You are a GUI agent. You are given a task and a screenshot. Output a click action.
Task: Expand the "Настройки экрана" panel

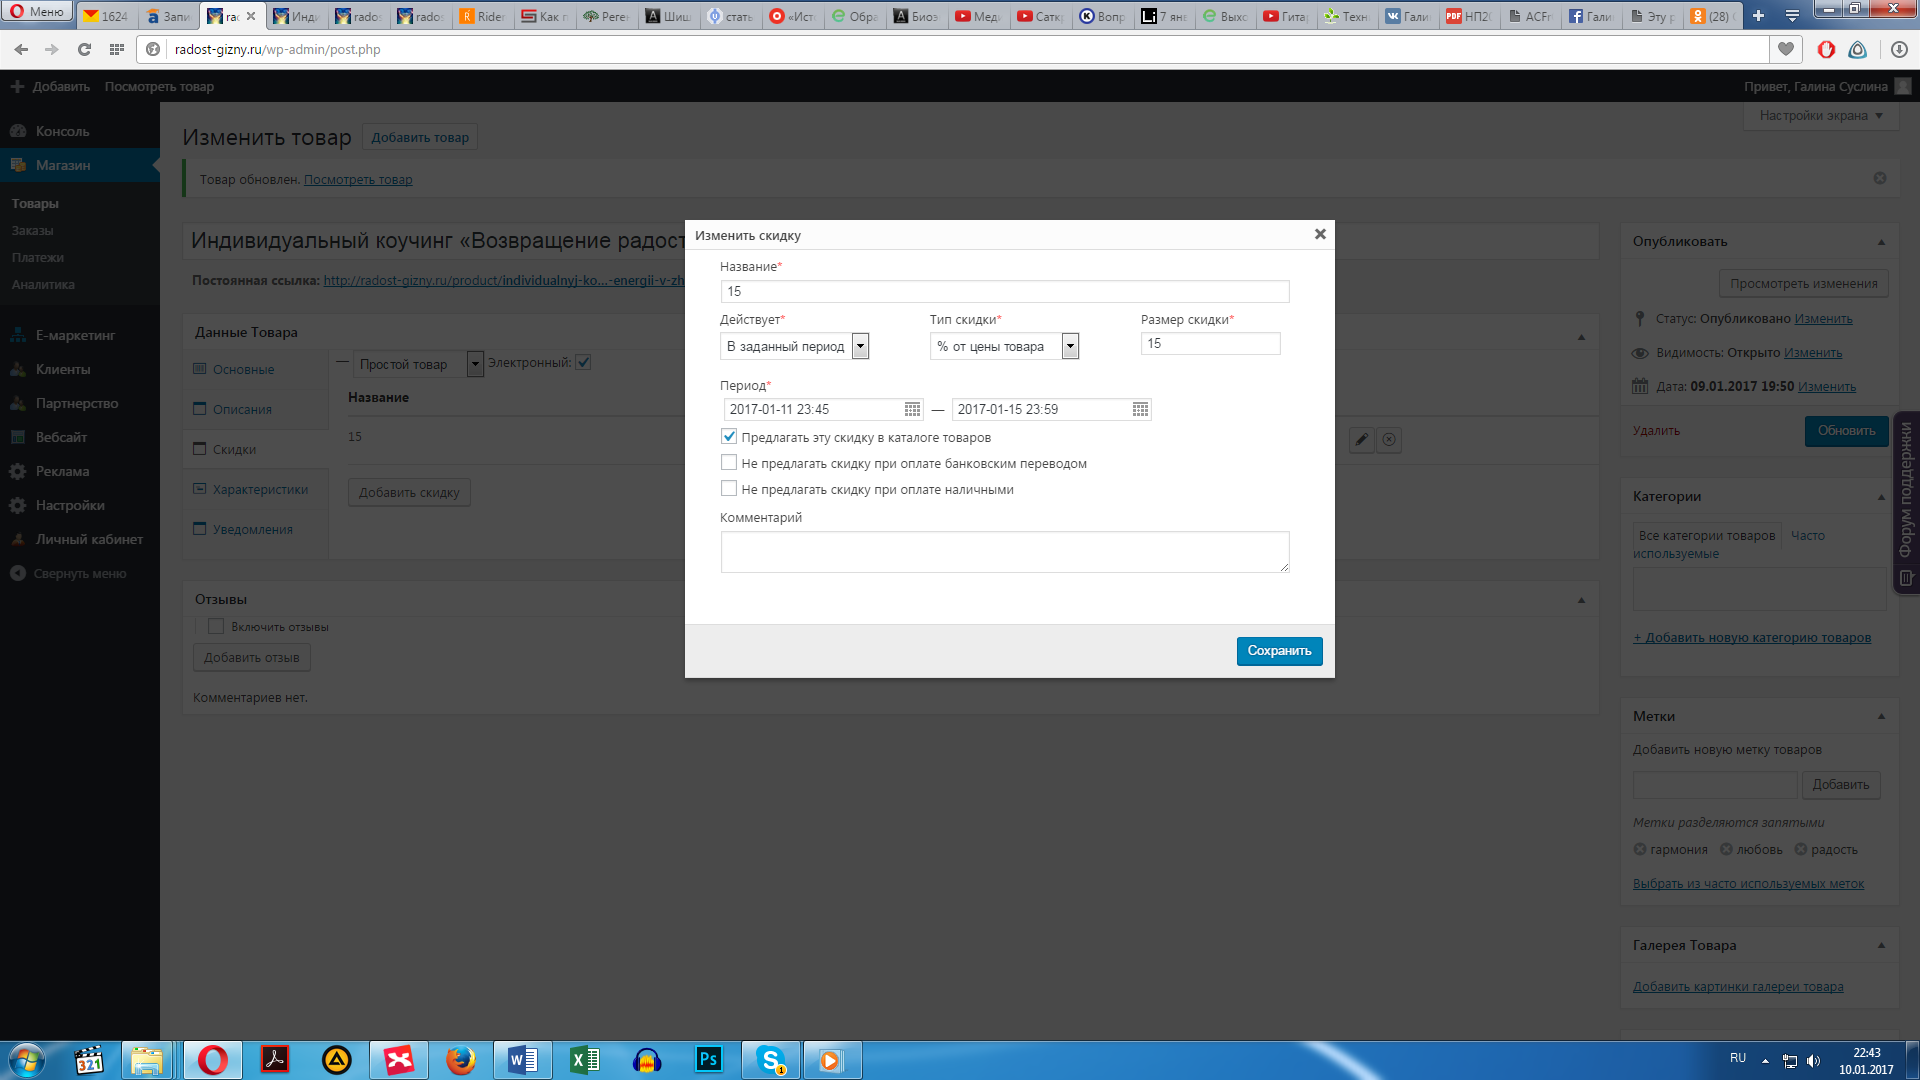(x=1820, y=116)
